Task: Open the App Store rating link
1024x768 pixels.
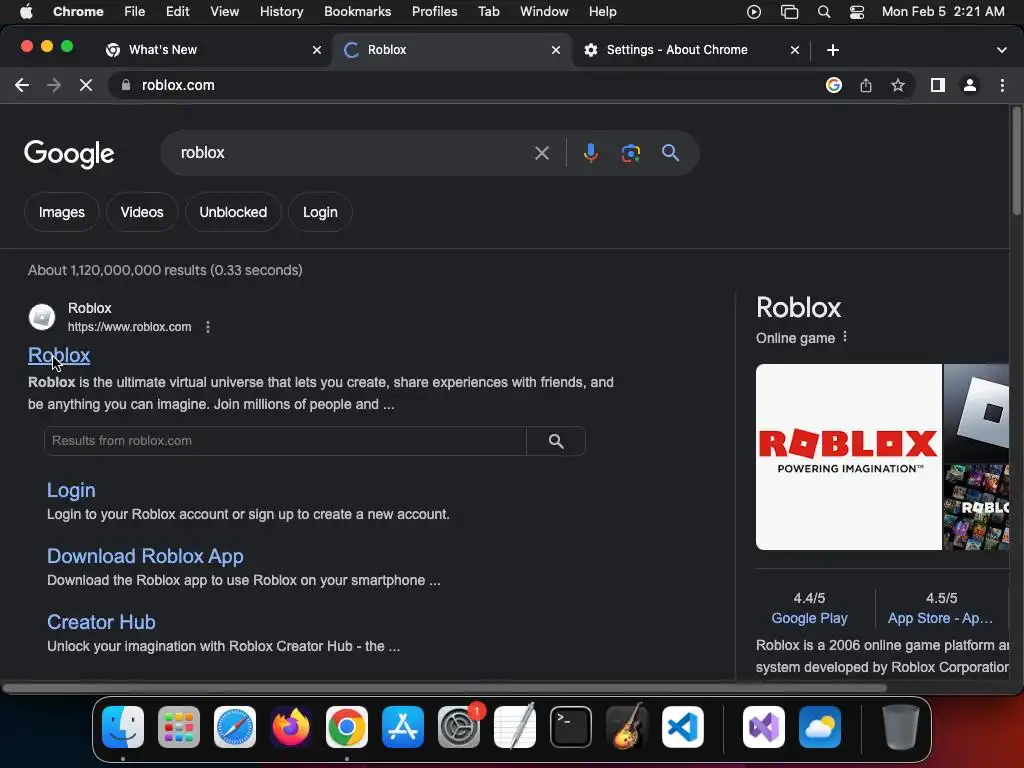Action: [x=940, y=618]
